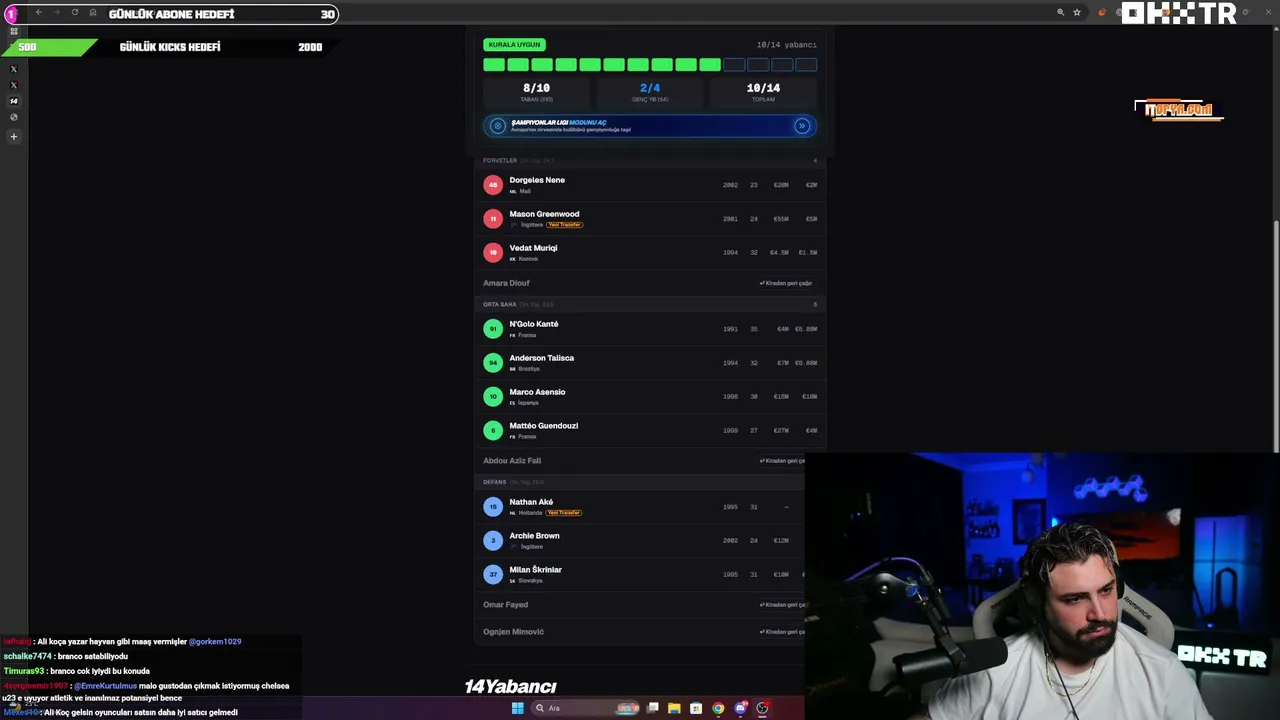Click the green number 6 badge for Mattéo Guendouzi
Image resolution: width=1280 pixels, height=720 pixels.
pos(493,431)
